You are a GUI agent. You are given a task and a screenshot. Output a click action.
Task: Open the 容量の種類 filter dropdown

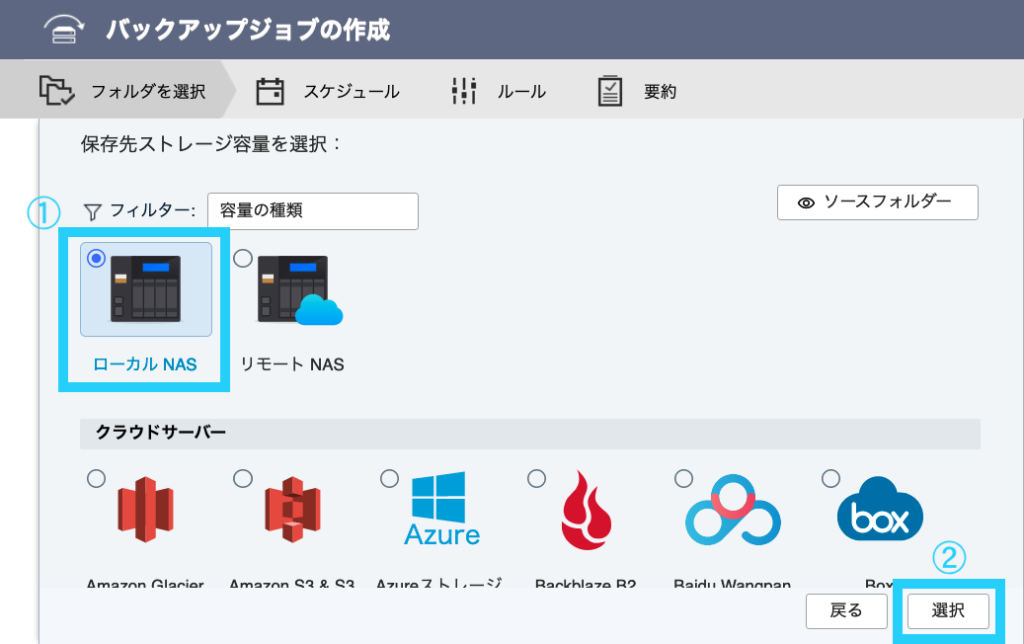[313, 211]
